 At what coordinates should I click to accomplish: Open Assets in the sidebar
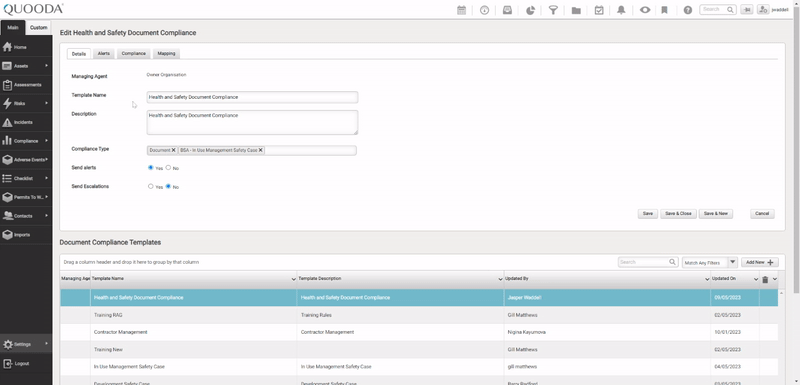pos(26,66)
